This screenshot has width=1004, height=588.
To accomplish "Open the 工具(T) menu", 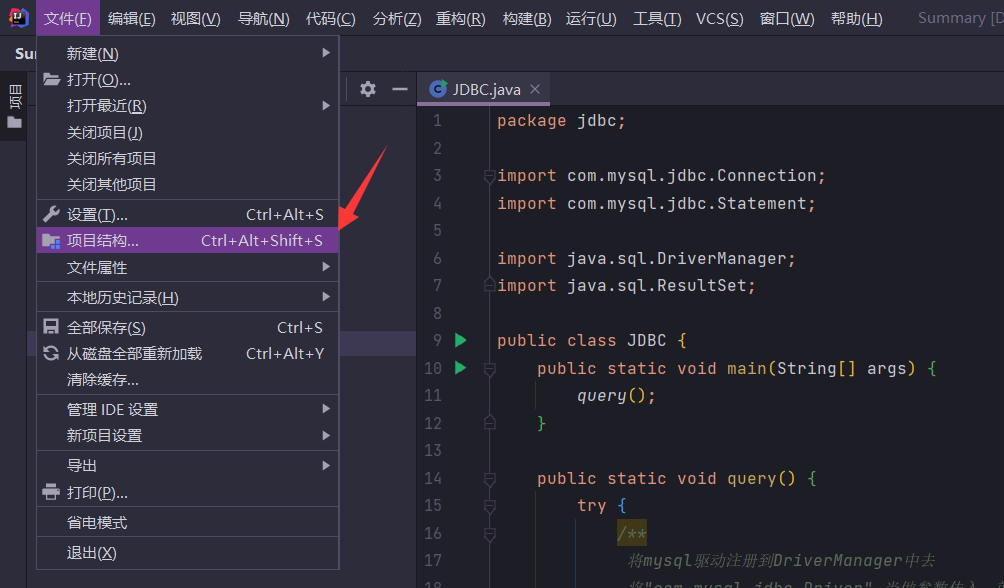I will click(x=657, y=18).
